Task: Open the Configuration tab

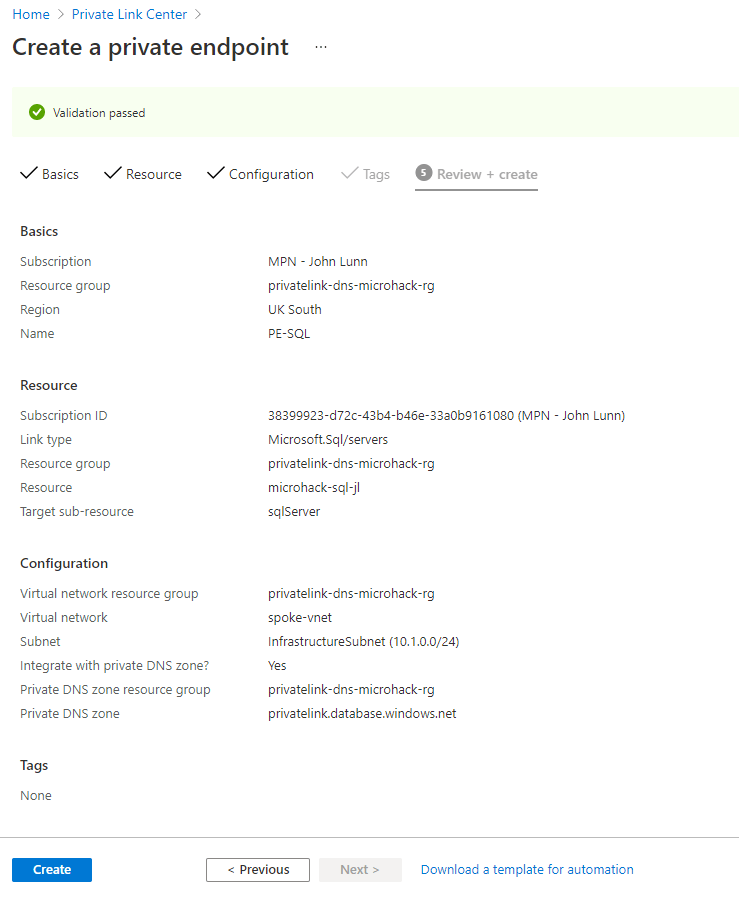Action: (x=271, y=174)
